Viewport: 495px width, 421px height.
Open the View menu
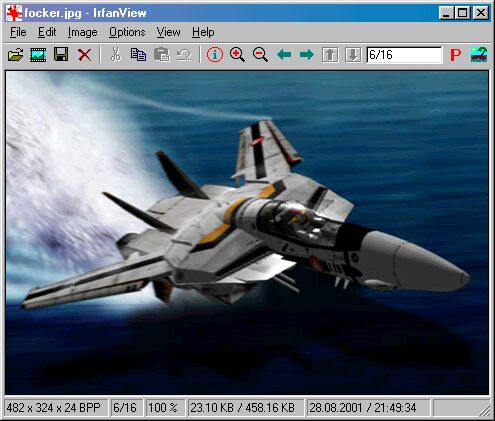coord(169,32)
